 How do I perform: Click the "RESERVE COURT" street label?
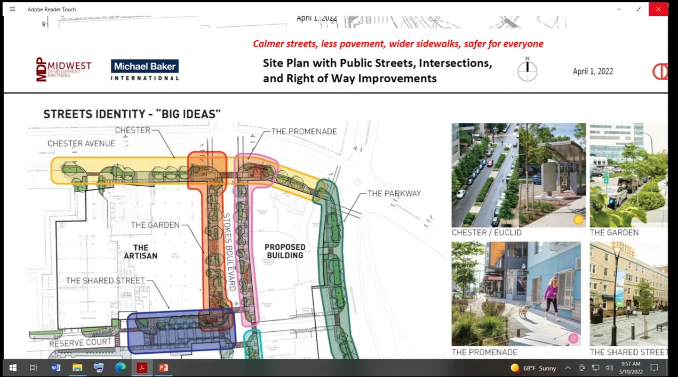coord(80,343)
